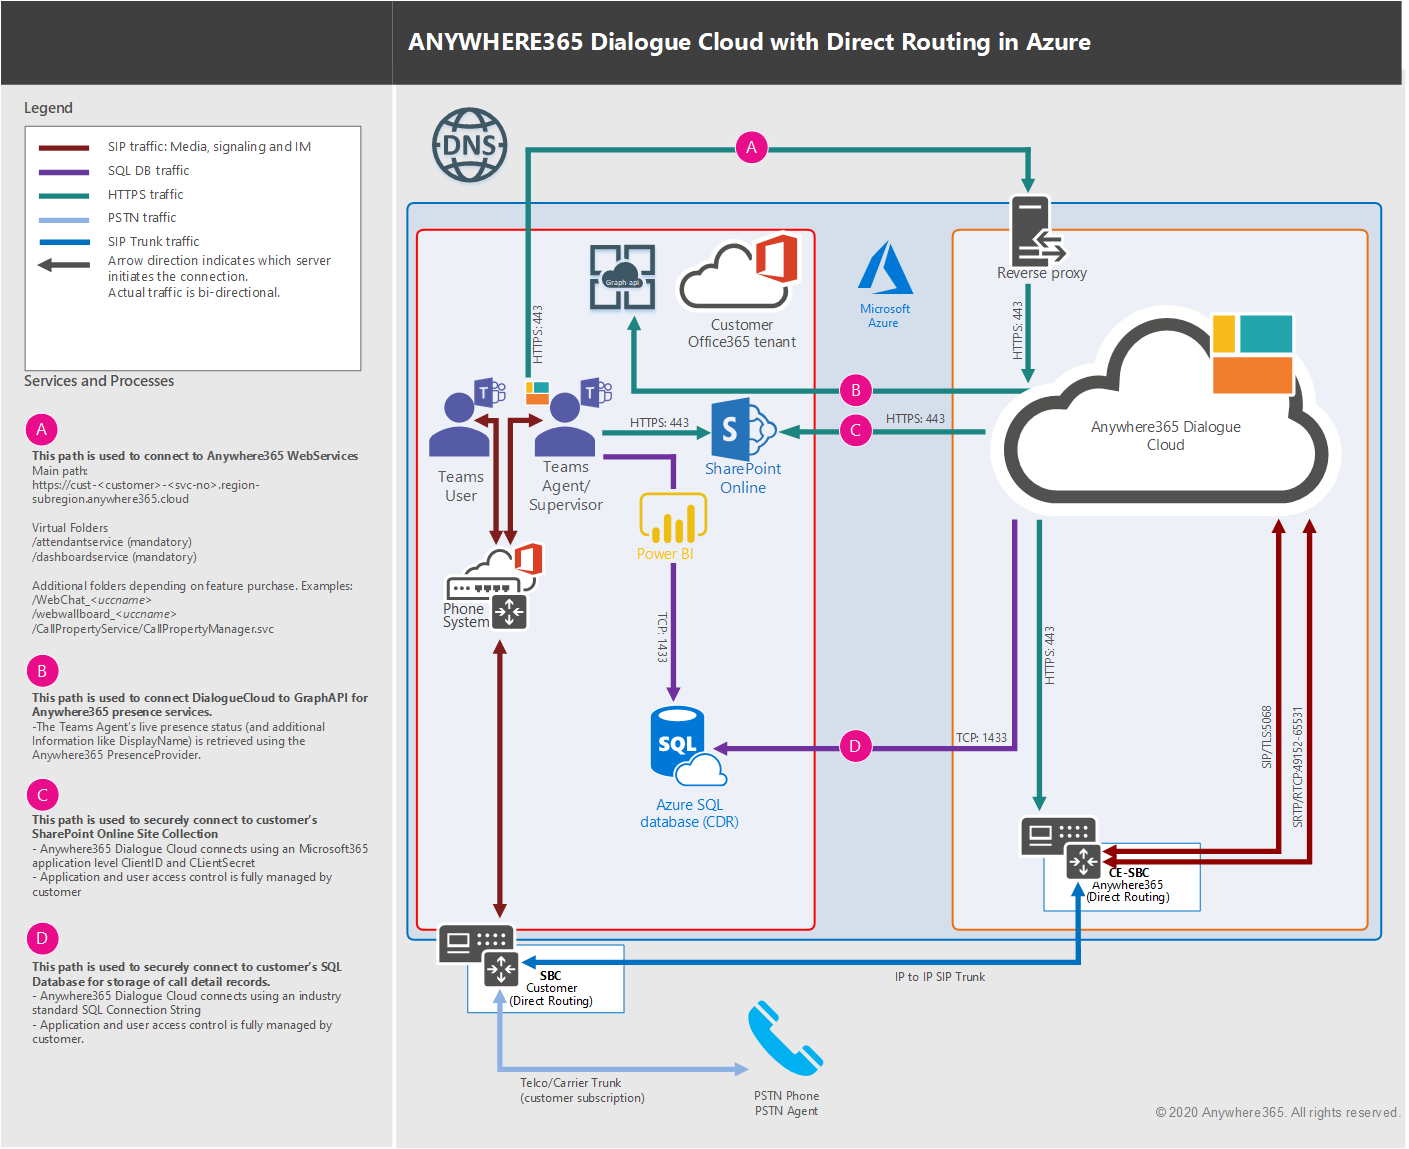Select the SharePoint Online icon
The height and width of the screenshot is (1149, 1409).
[743, 429]
